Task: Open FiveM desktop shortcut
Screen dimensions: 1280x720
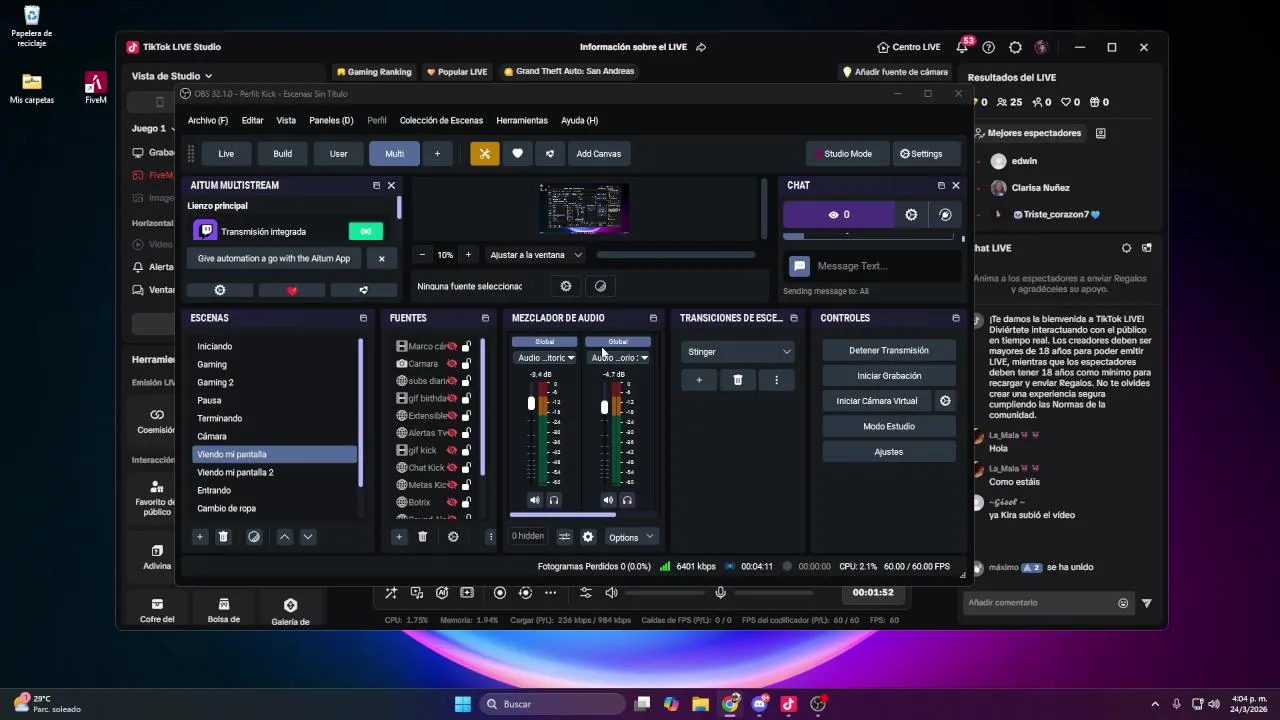Action: (x=96, y=88)
